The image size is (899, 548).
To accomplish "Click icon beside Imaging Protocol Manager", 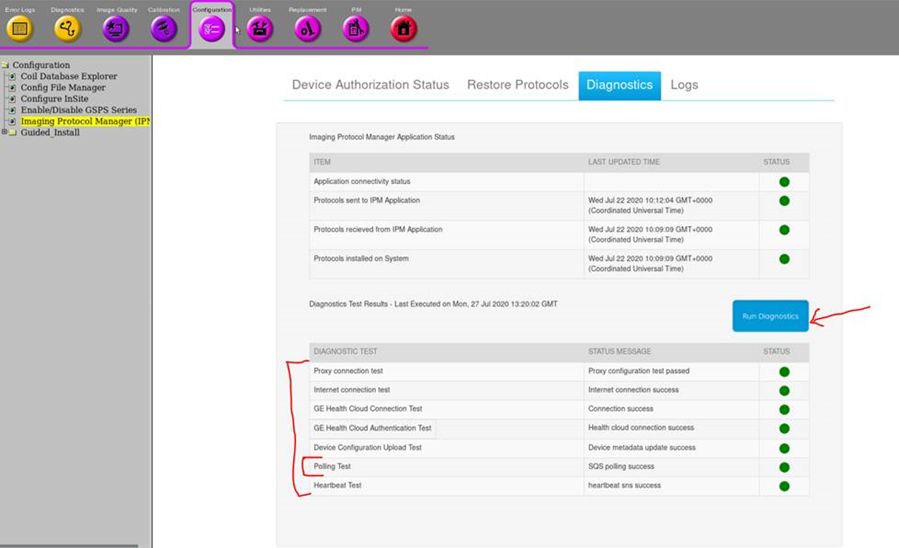I will [12, 122].
